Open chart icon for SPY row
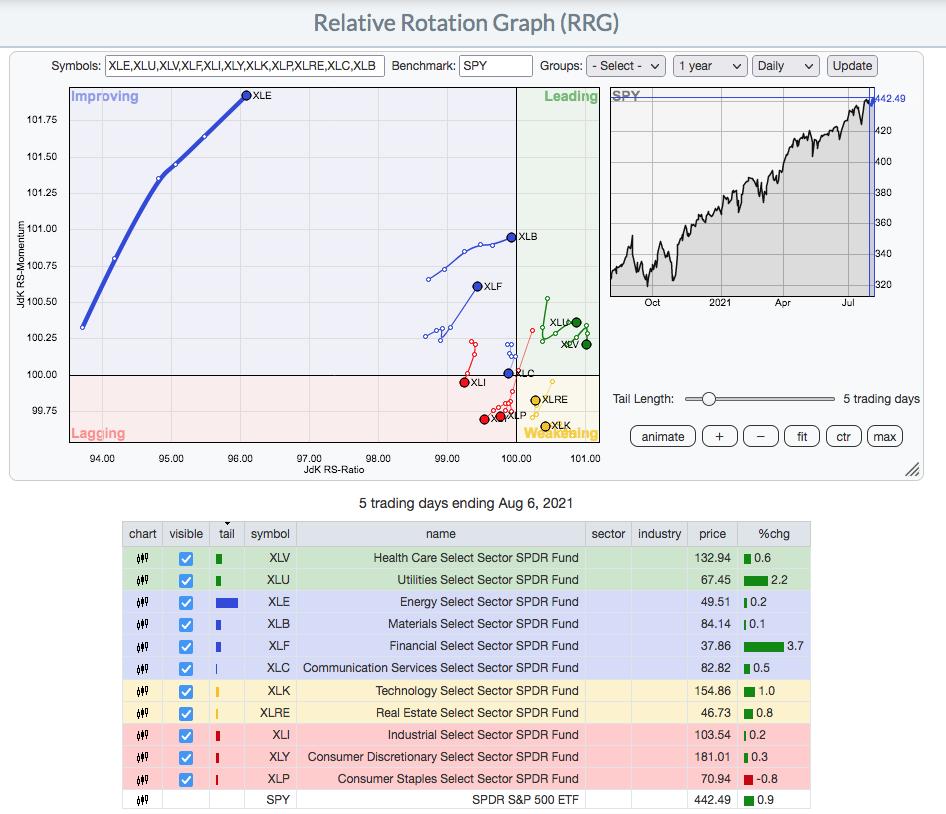Image resolution: width=946 pixels, height=814 pixels. pos(142,801)
